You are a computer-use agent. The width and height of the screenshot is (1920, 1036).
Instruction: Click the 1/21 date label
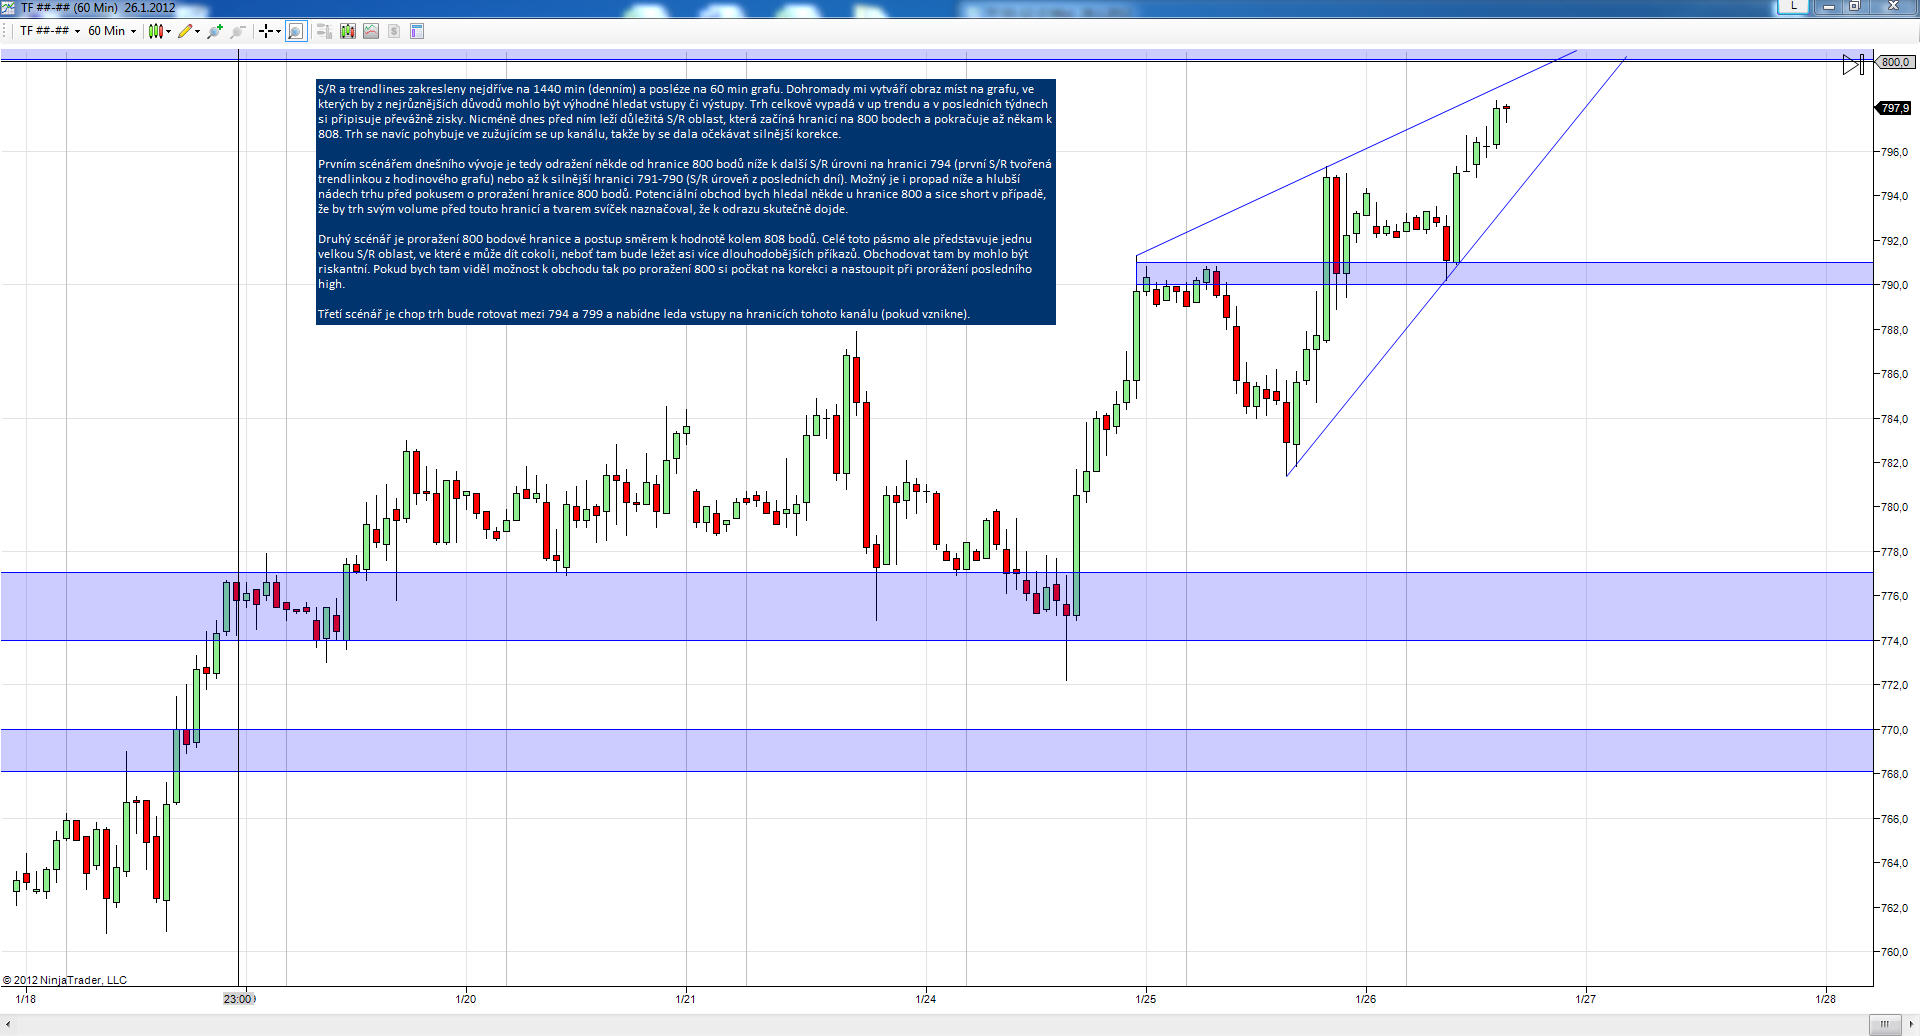686,998
